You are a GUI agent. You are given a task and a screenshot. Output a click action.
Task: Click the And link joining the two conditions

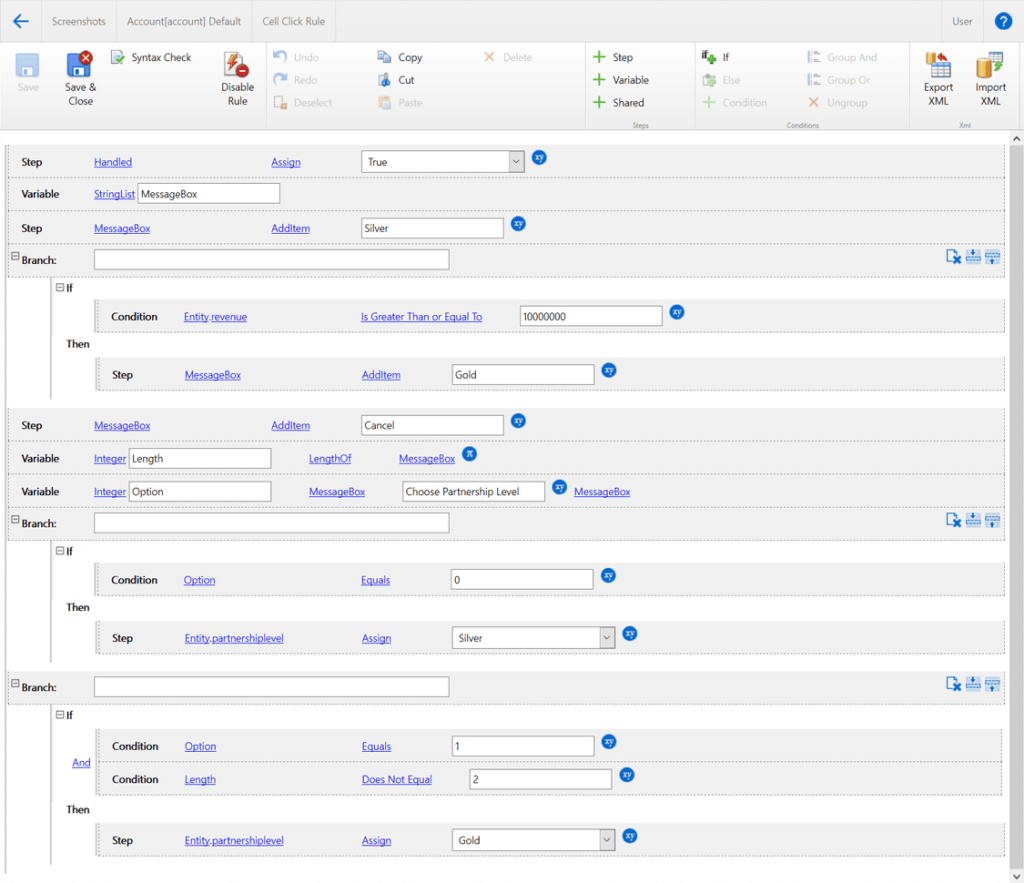(x=80, y=762)
